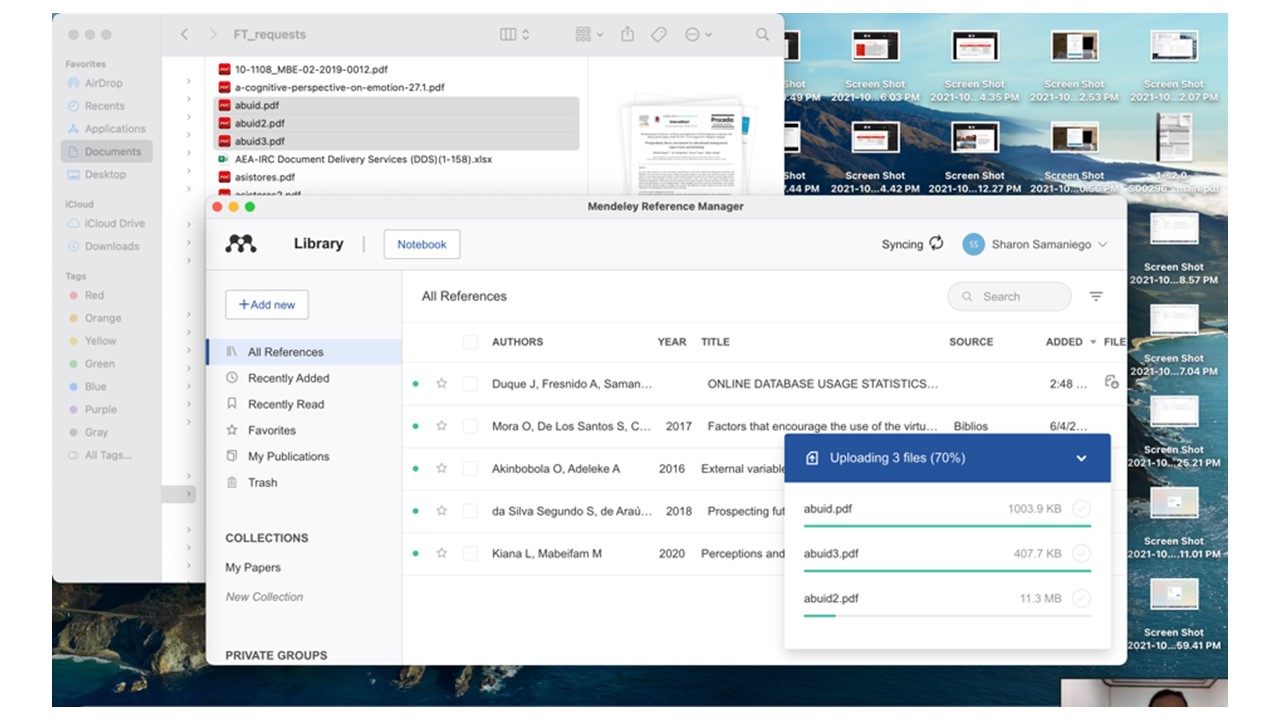1280x720 pixels.
Task: Open the ADDED column sort arrow
Action: [x=1093, y=342]
